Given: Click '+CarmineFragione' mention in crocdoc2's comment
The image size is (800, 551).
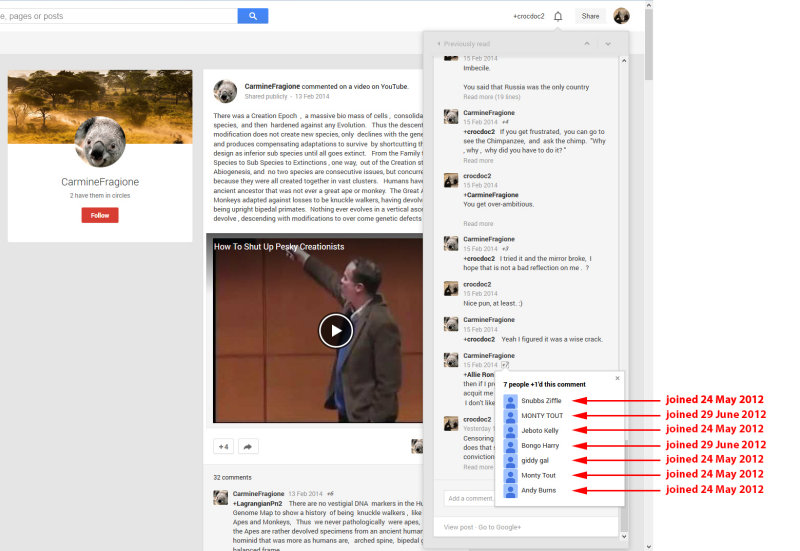Looking at the screenshot, I should click(490, 195).
